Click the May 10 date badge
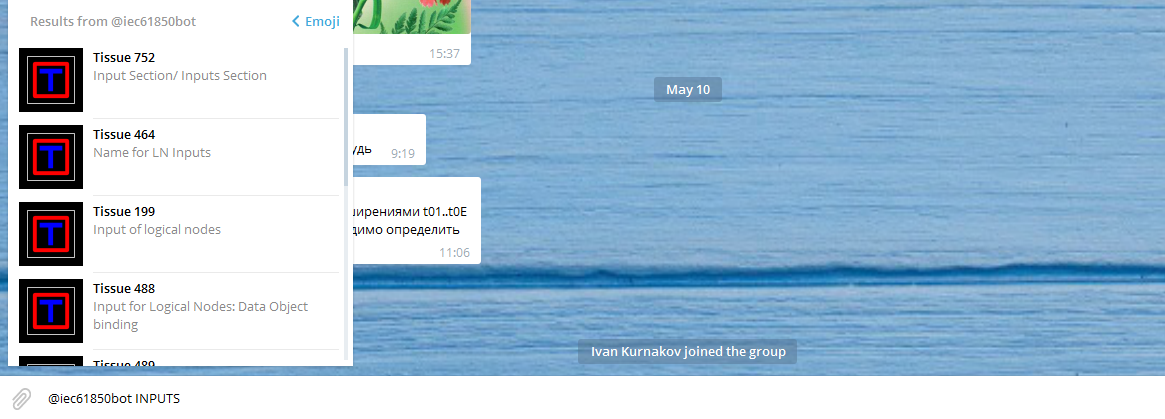Viewport: 1165px width, 419px height. [x=688, y=90]
